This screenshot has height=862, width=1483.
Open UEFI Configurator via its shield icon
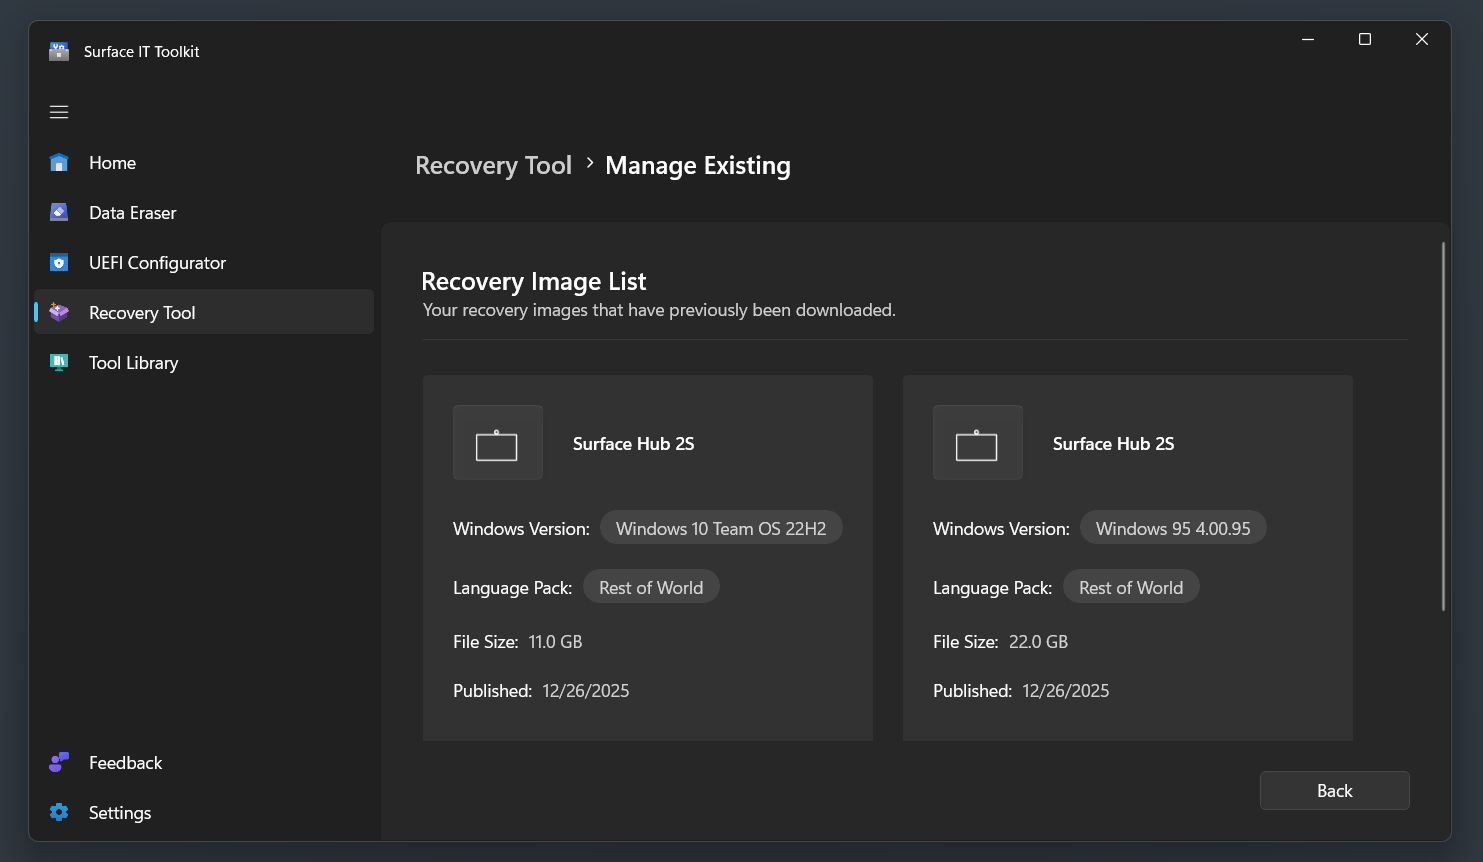[x=59, y=263]
